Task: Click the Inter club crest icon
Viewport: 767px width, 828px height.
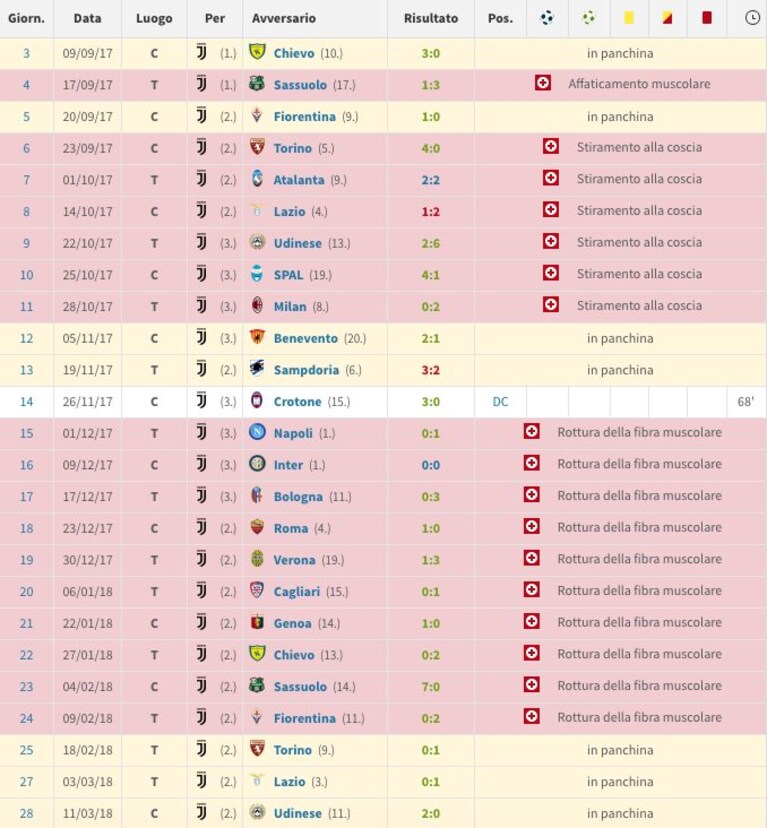Action: pos(257,464)
